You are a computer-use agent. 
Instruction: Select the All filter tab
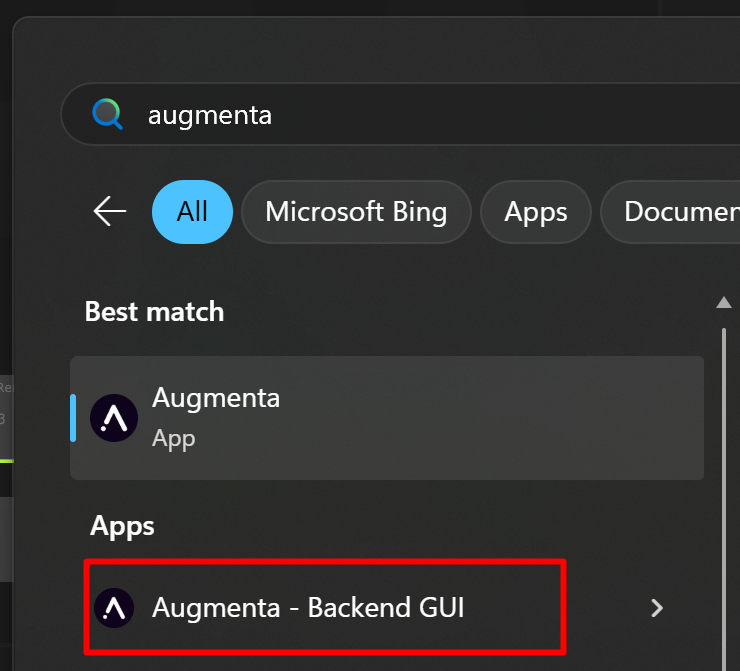coord(192,211)
